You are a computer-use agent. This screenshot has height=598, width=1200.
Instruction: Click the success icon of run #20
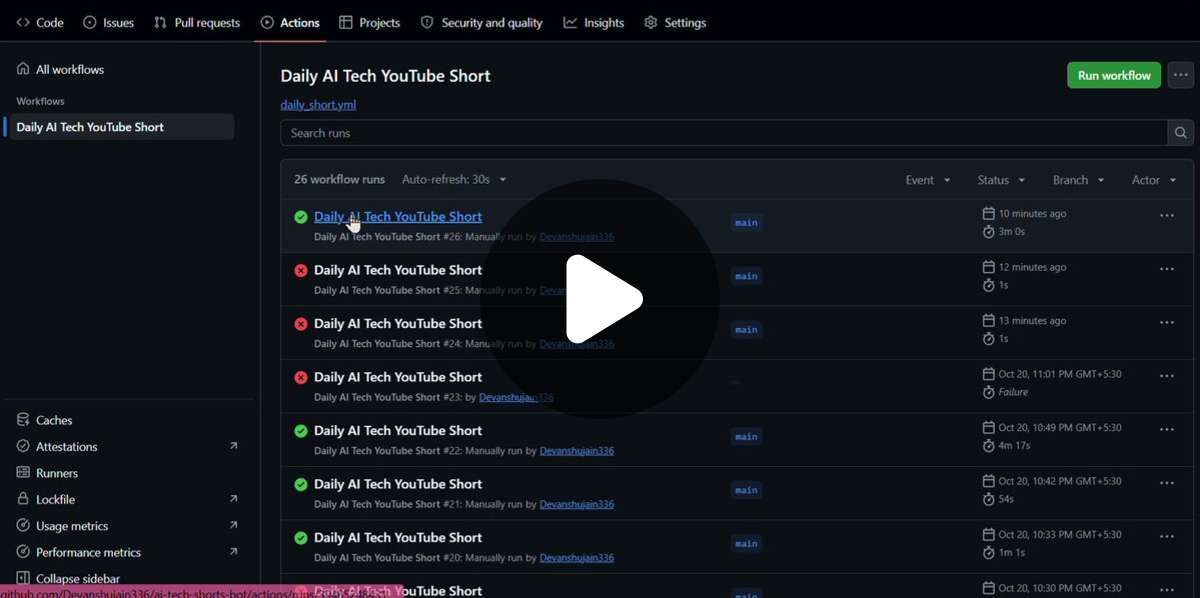point(301,538)
